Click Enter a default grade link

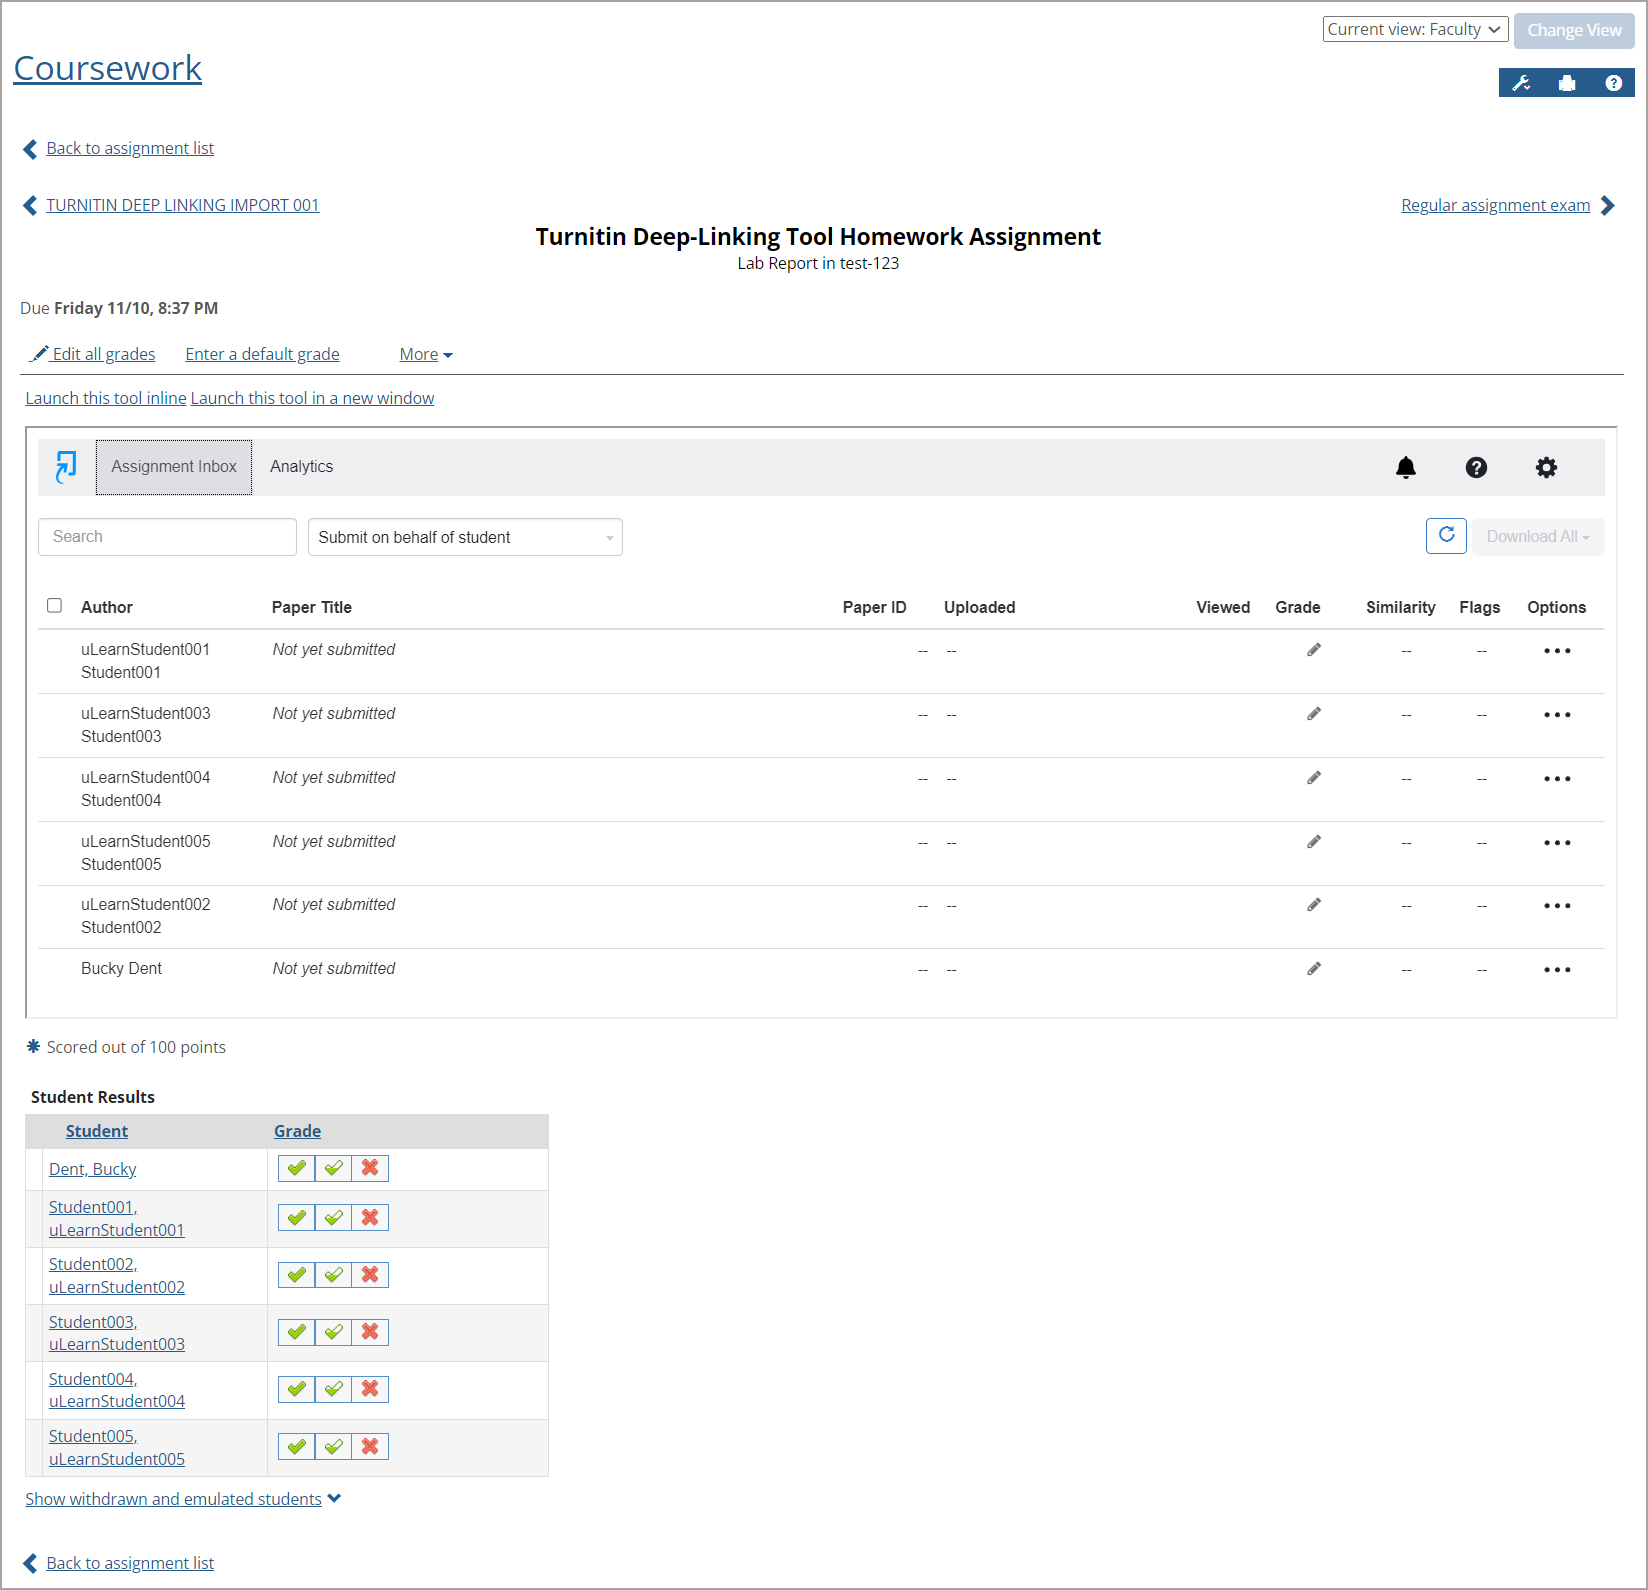tap(262, 354)
